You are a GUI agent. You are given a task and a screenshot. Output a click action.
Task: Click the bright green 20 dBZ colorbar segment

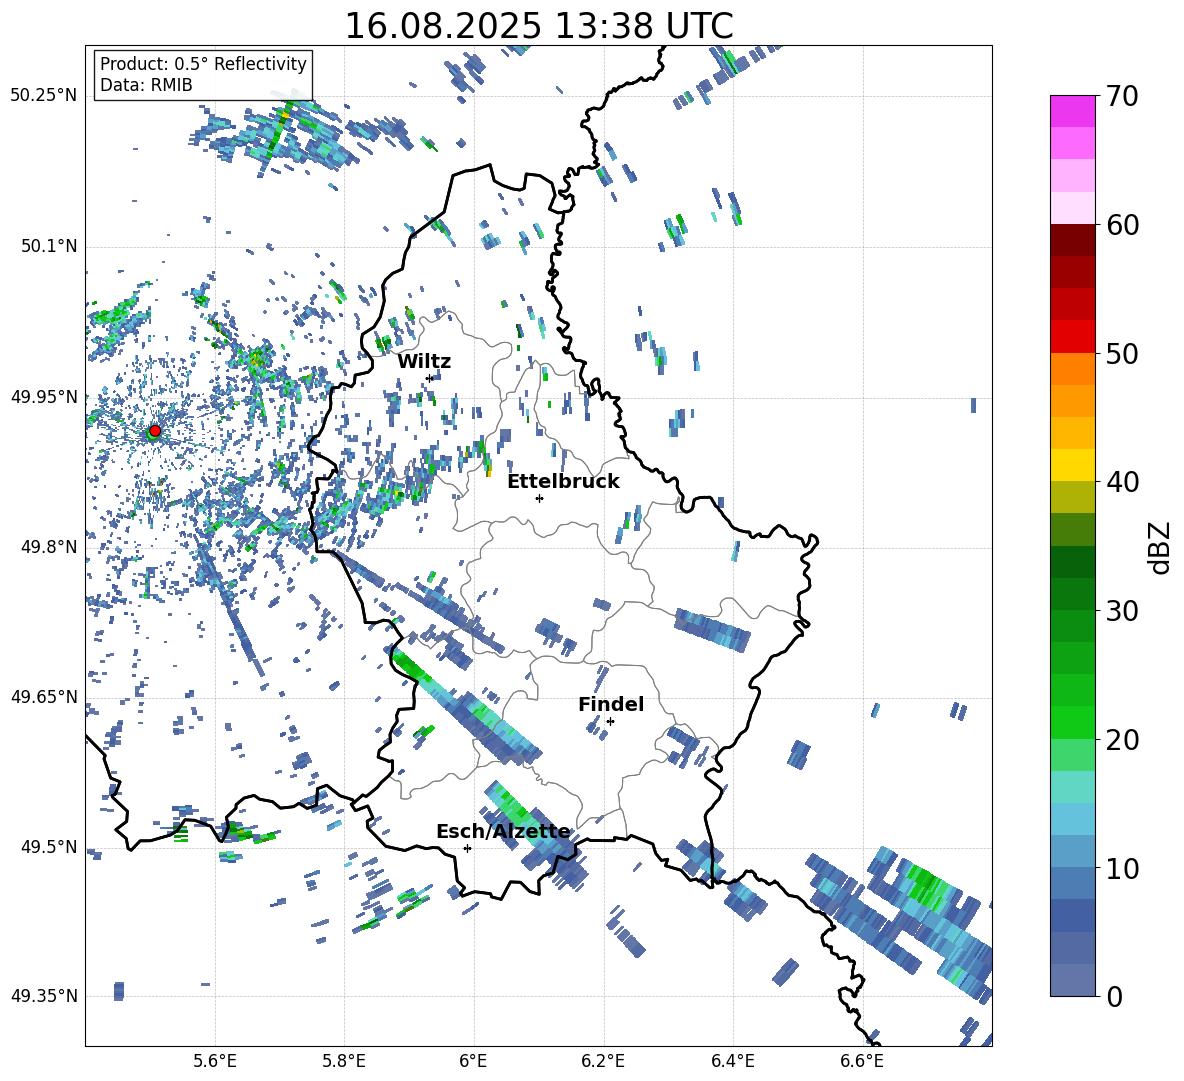click(x=1072, y=722)
